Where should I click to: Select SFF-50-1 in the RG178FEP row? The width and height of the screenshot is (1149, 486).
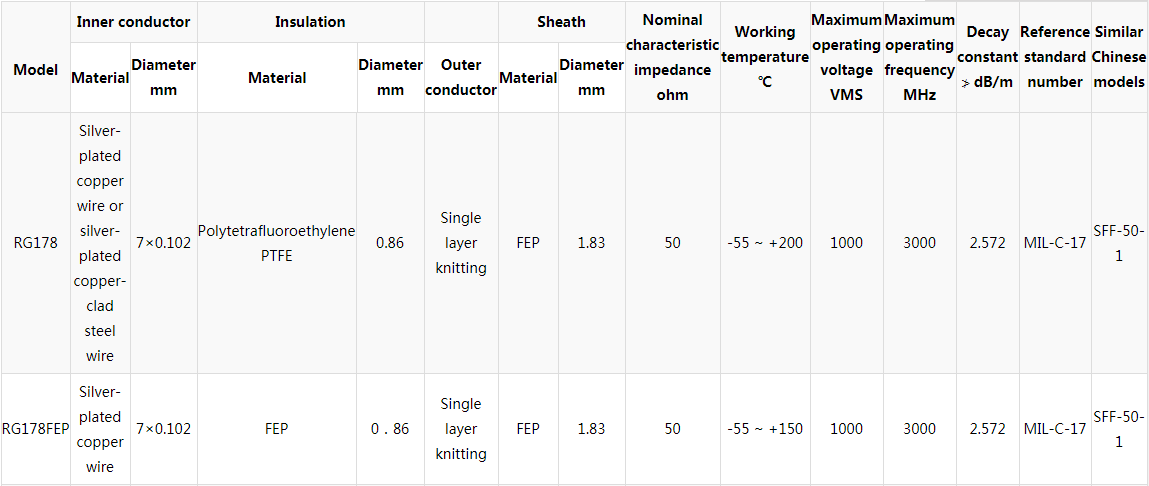pos(1120,429)
